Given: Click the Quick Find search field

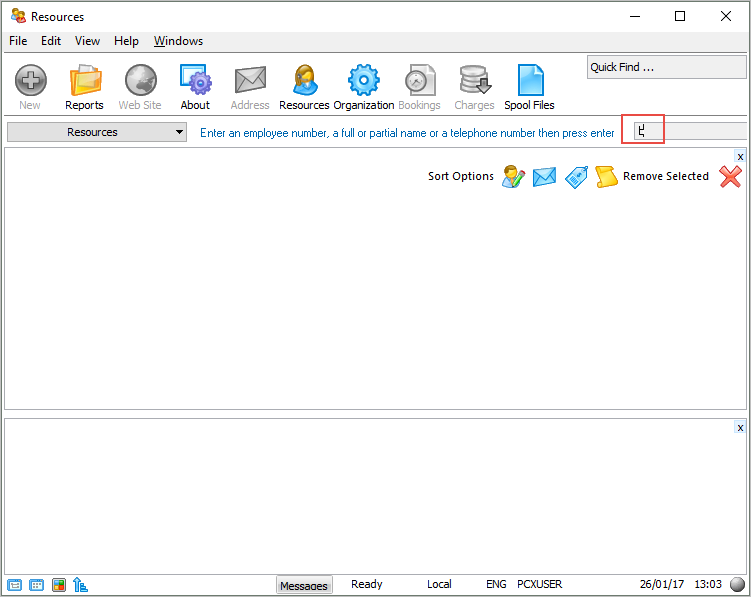Looking at the screenshot, I should pos(666,67).
